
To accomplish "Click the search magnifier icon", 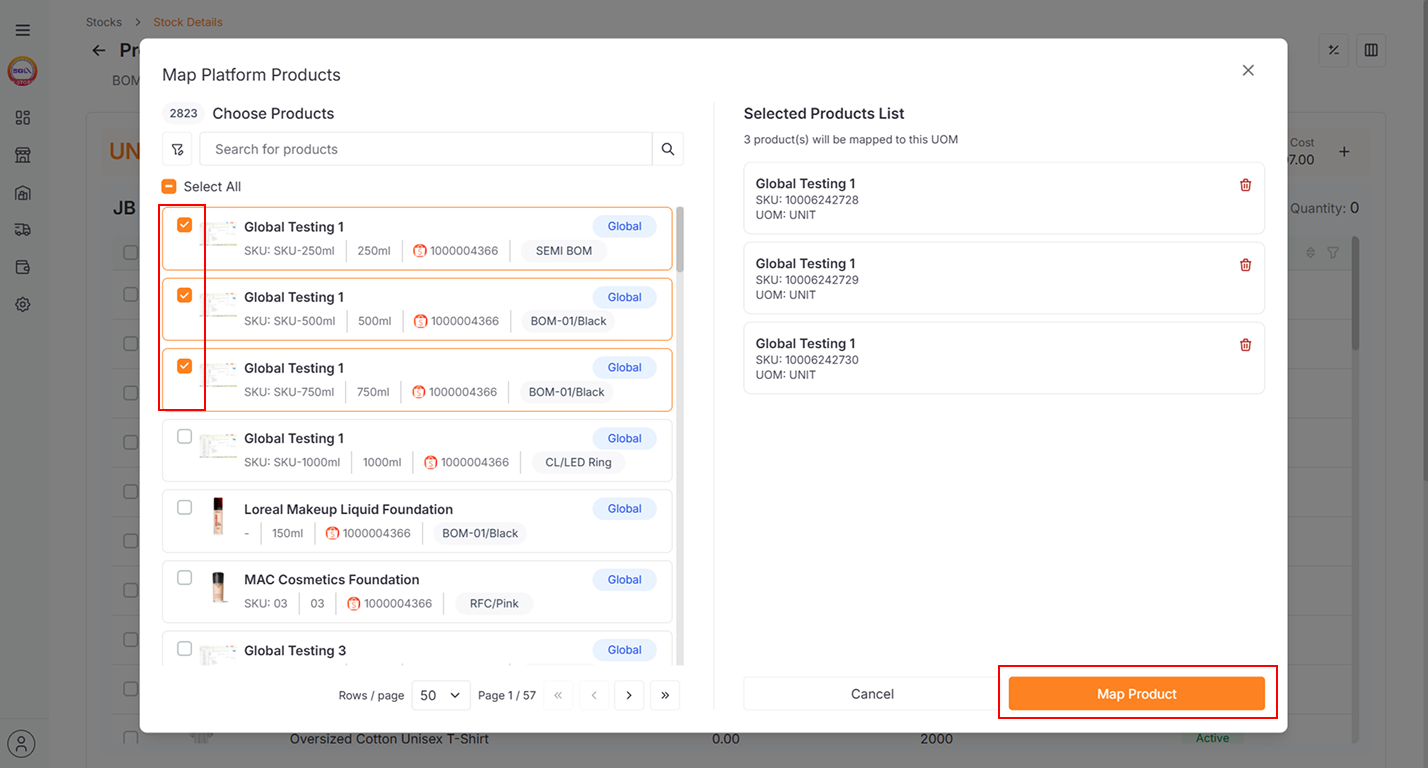I will [667, 149].
